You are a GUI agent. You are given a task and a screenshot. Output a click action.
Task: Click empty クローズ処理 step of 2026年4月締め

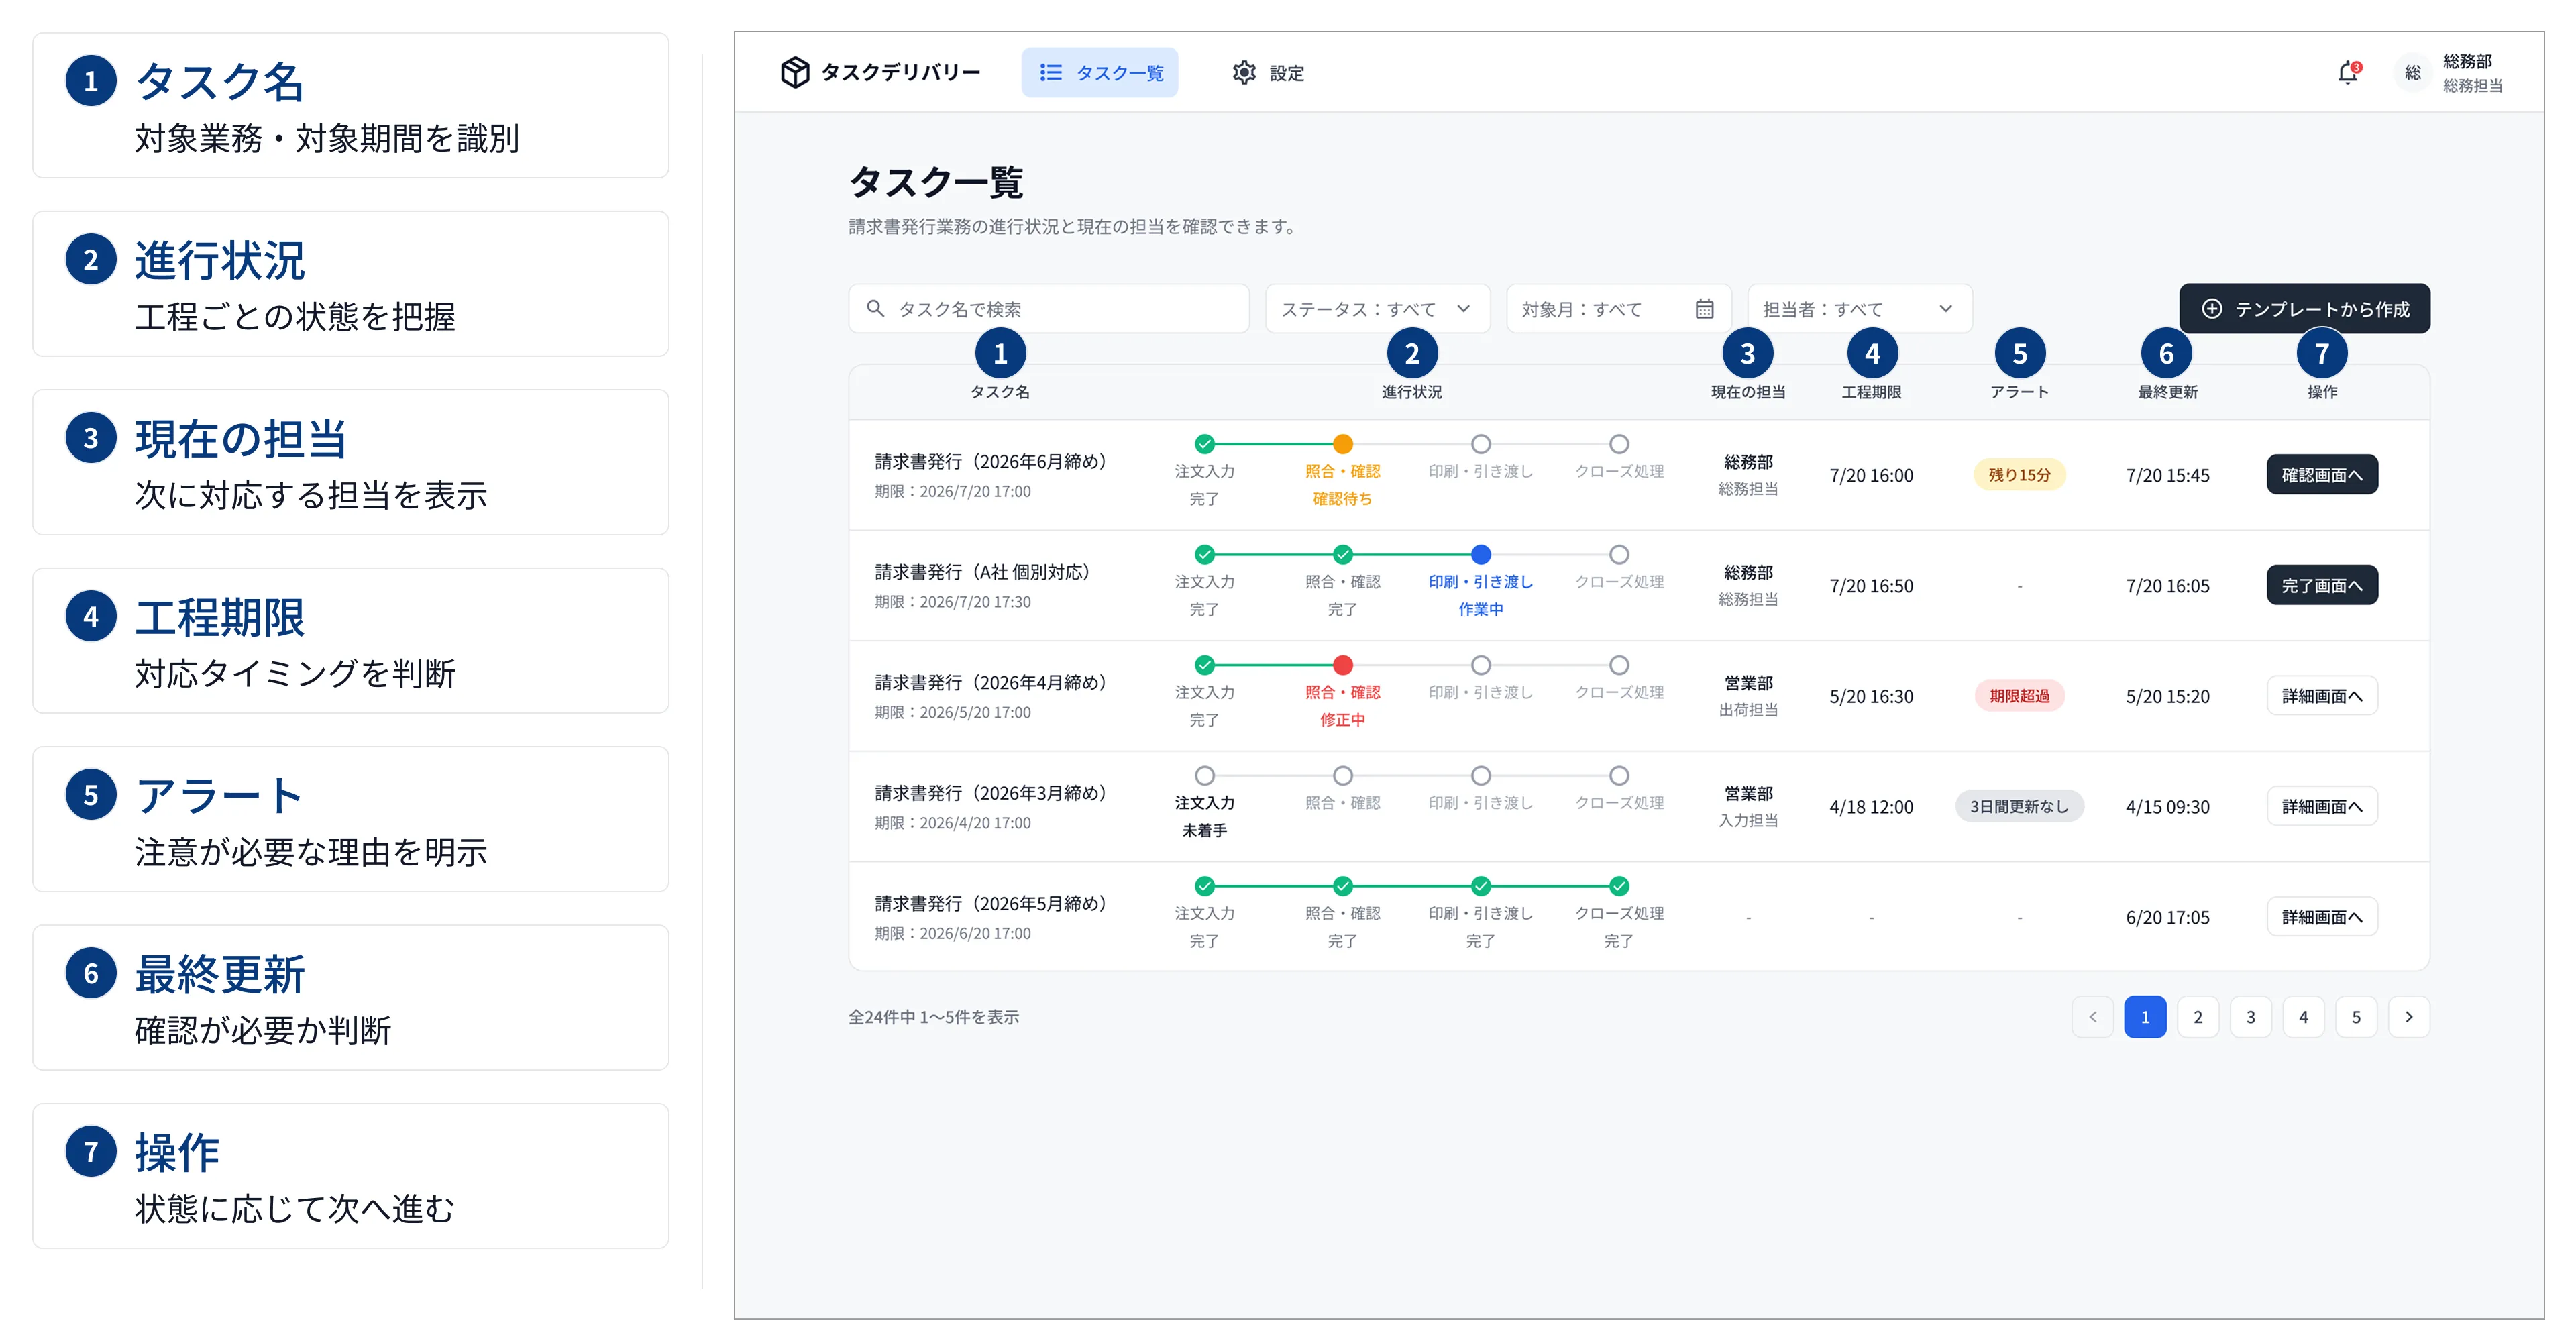tap(1619, 665)
